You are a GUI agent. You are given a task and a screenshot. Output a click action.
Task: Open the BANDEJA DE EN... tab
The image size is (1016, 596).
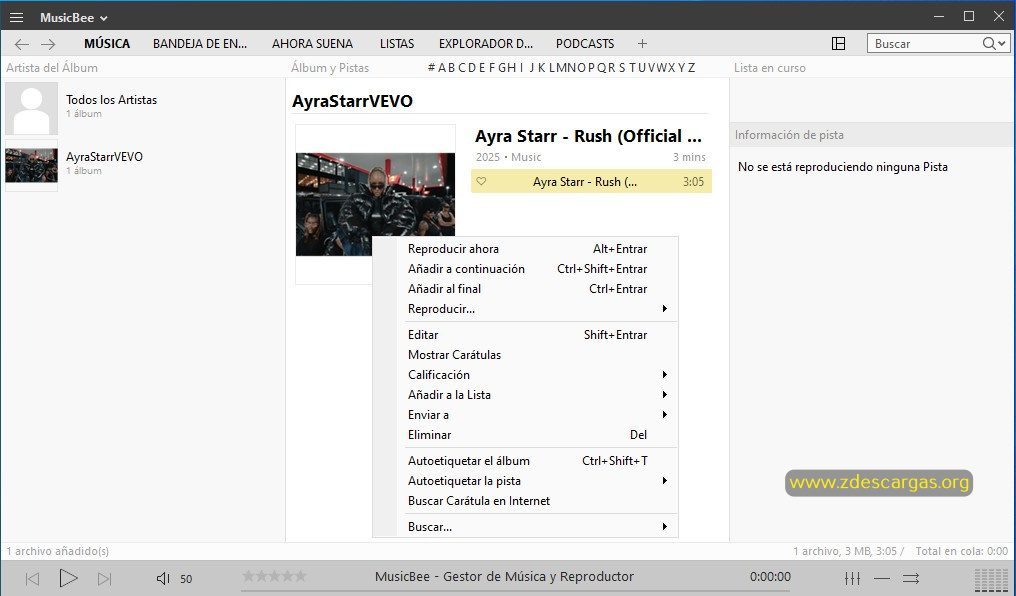(x=200, y=43)
